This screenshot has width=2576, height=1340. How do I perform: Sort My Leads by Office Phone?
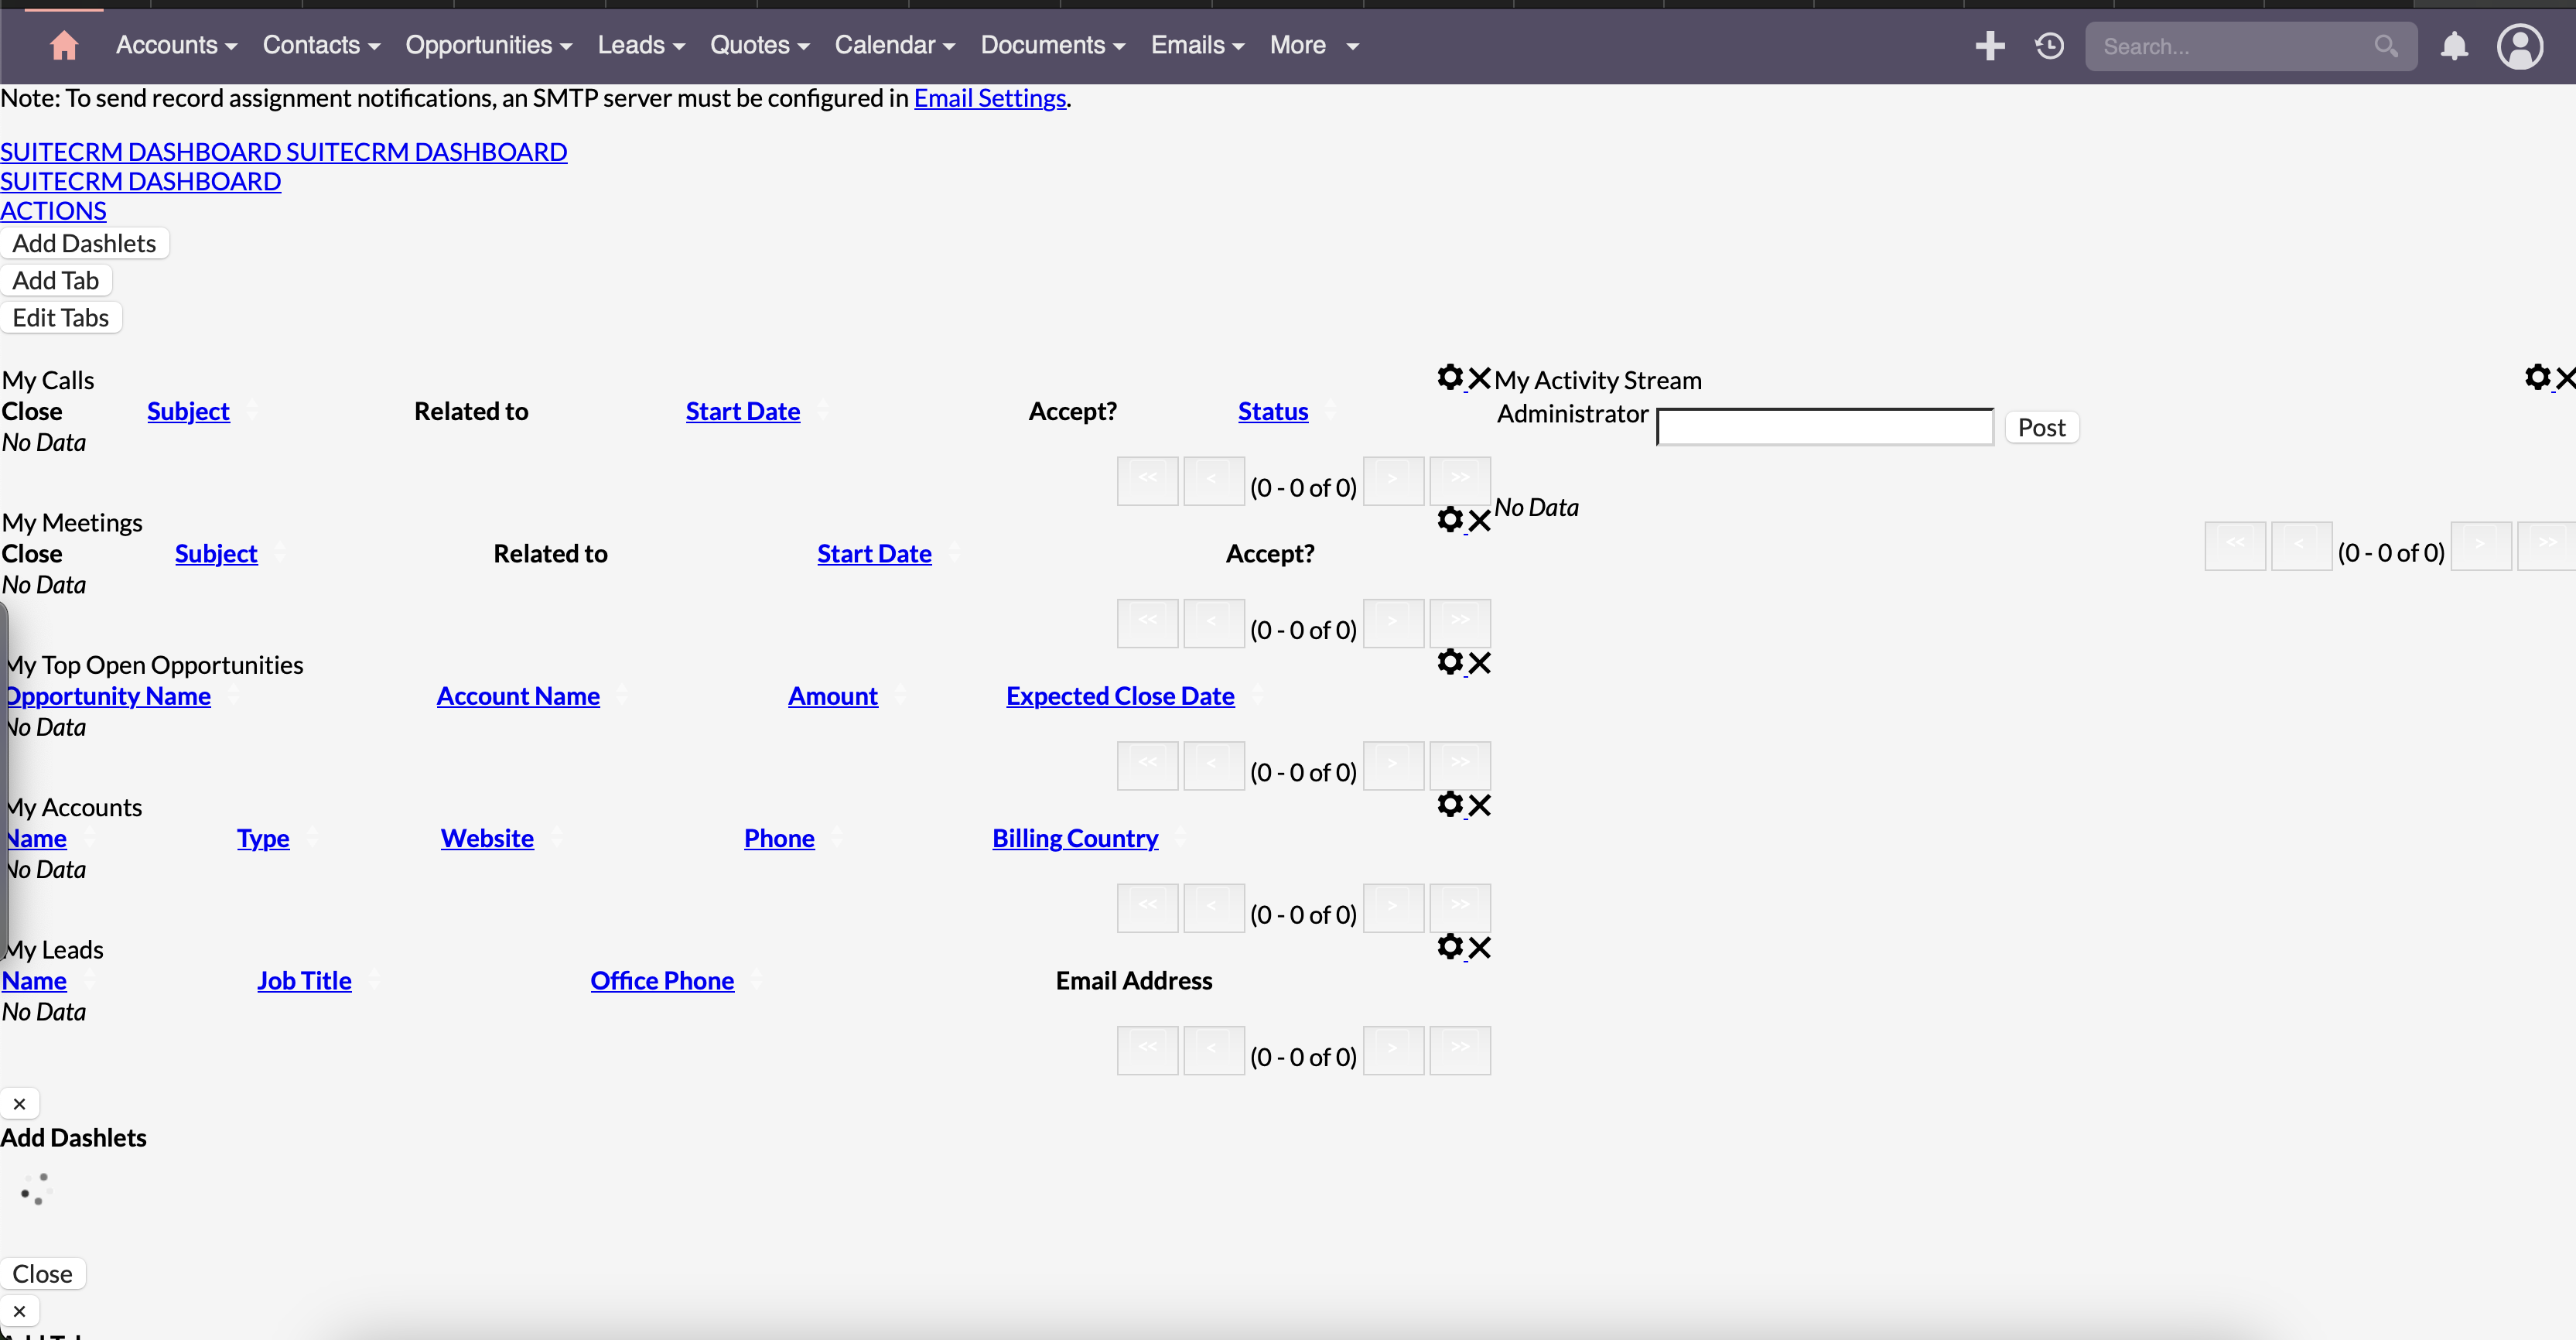pos(662,980)
